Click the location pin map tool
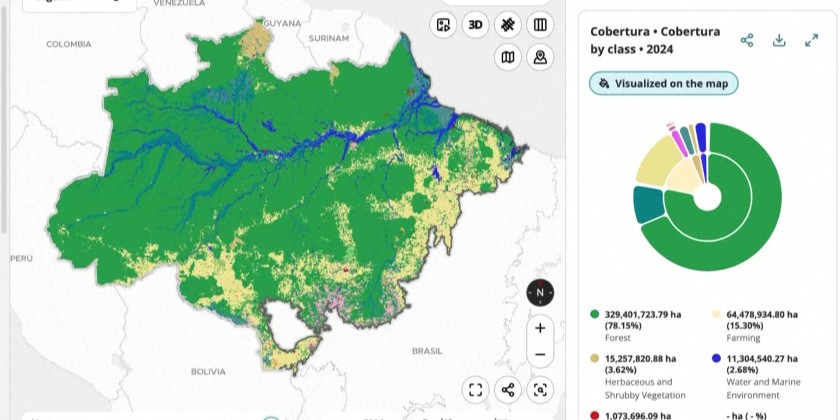 540,57
